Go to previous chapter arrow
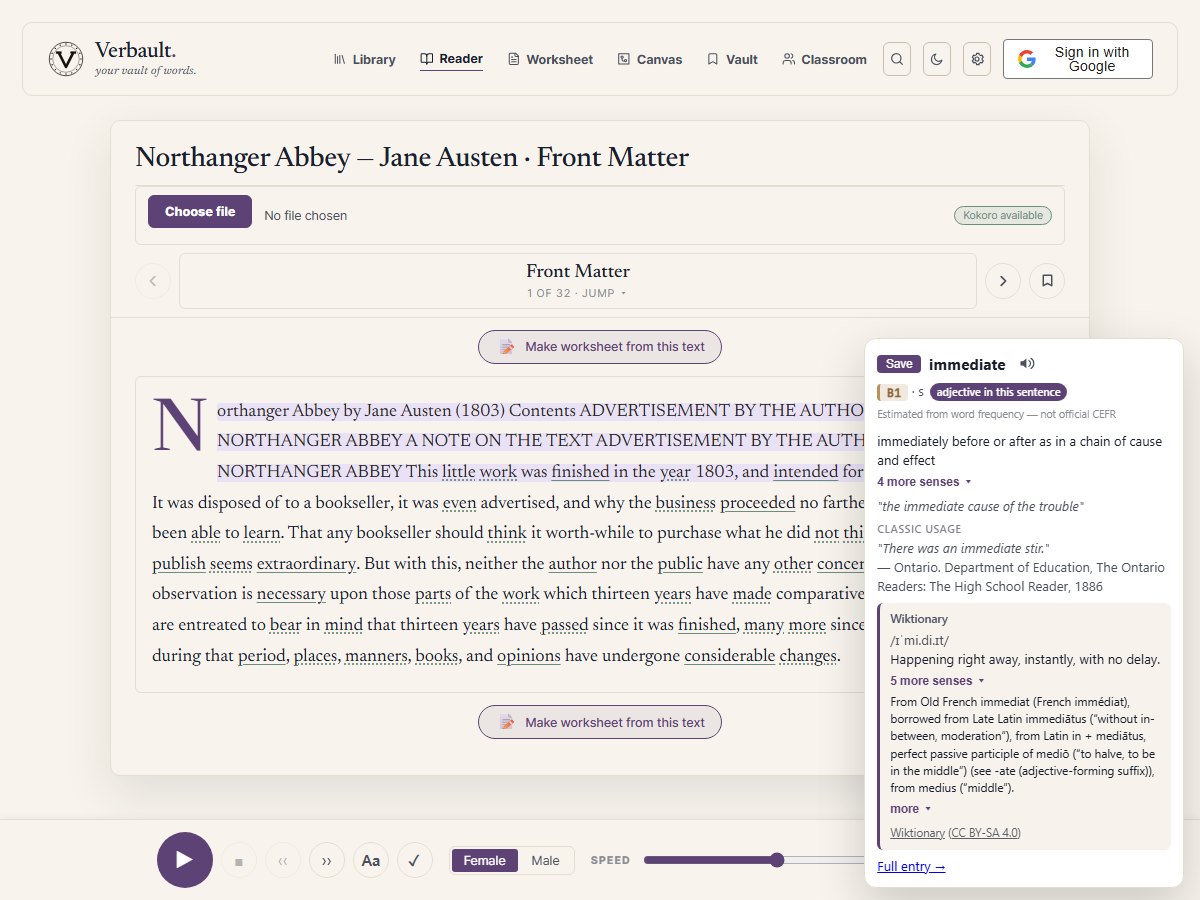 (153, 281)
